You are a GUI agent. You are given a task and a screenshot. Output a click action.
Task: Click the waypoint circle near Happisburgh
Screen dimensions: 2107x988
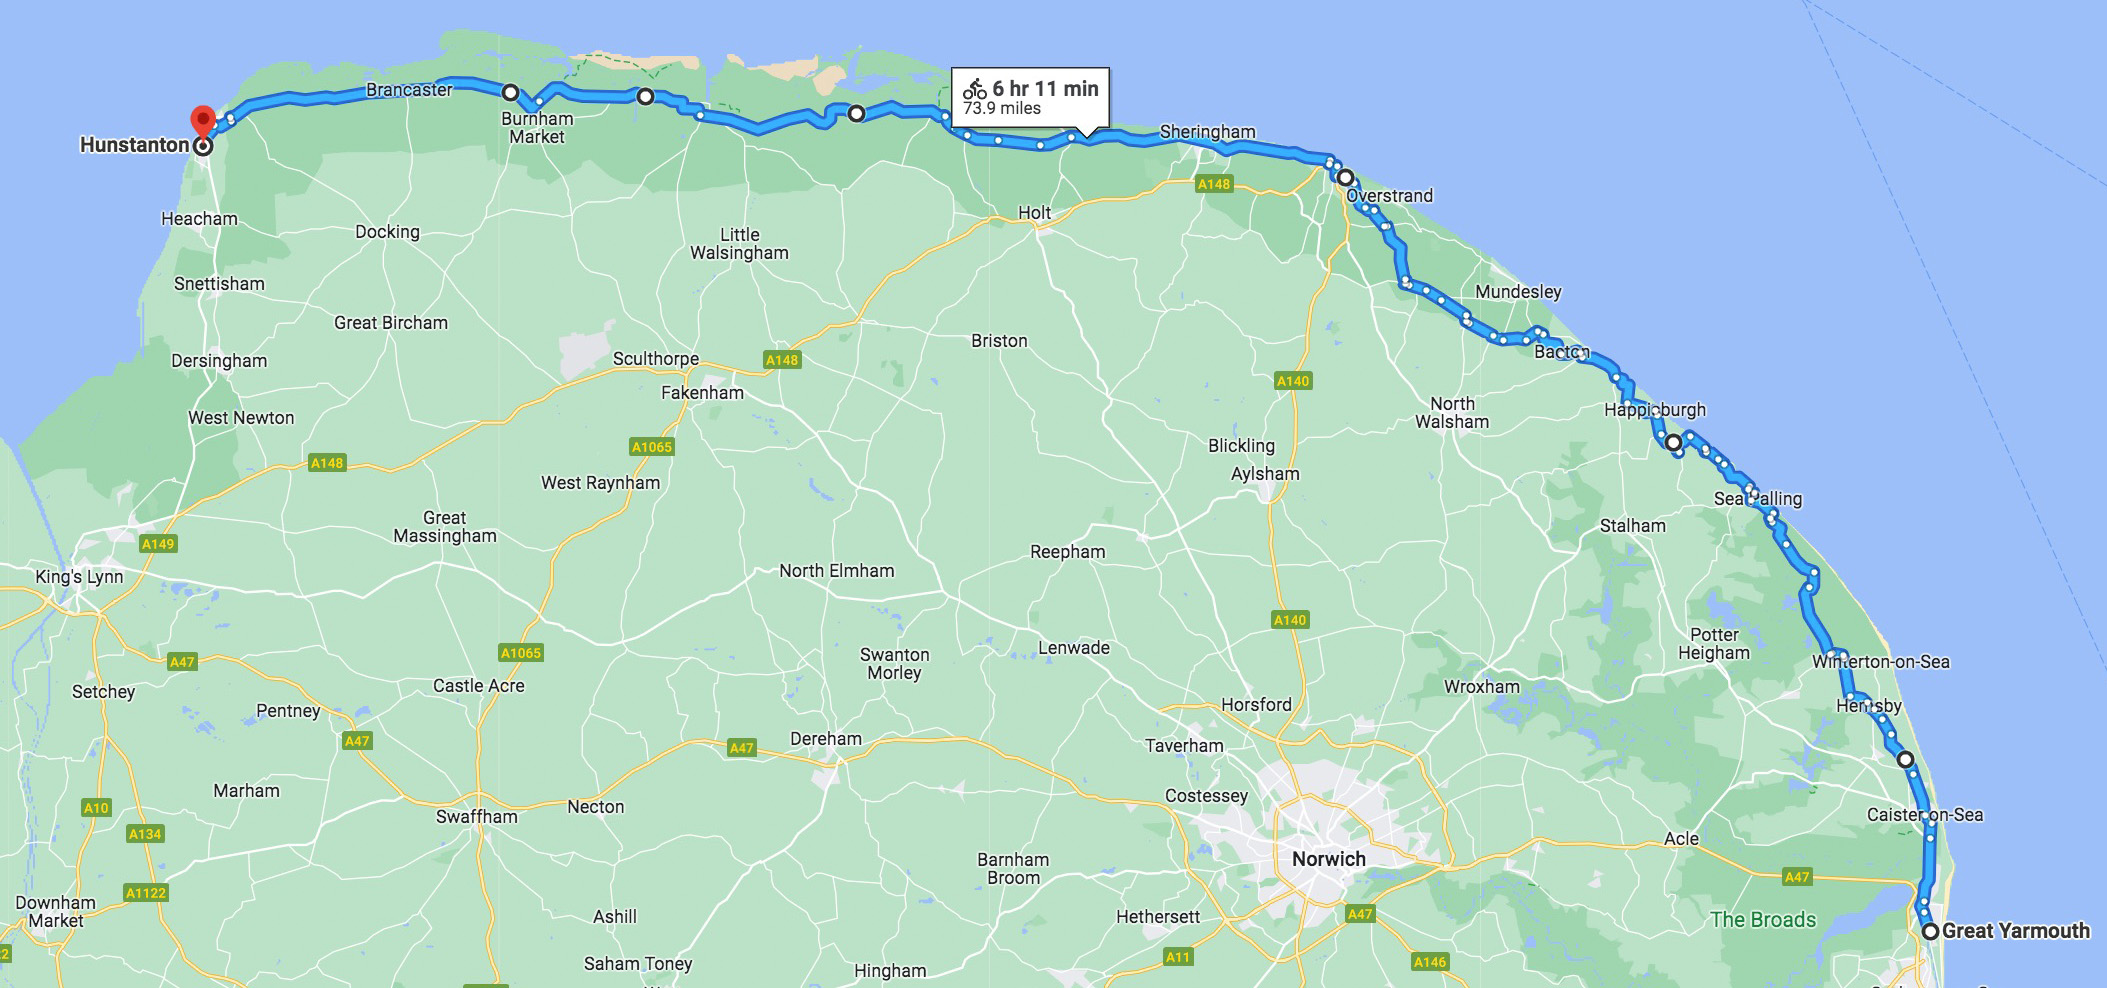tap(1673, 442)
